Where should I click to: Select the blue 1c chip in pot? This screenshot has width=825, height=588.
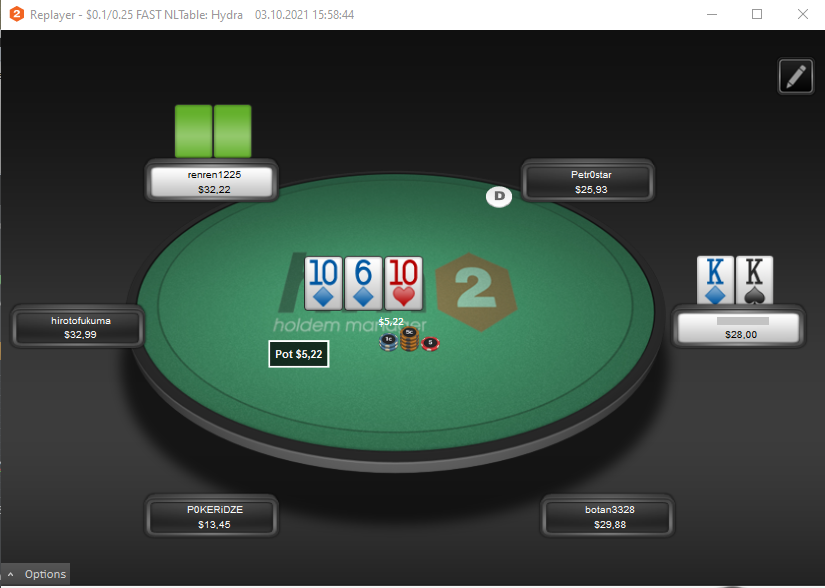pyautogui.click(x=388, y=342)
